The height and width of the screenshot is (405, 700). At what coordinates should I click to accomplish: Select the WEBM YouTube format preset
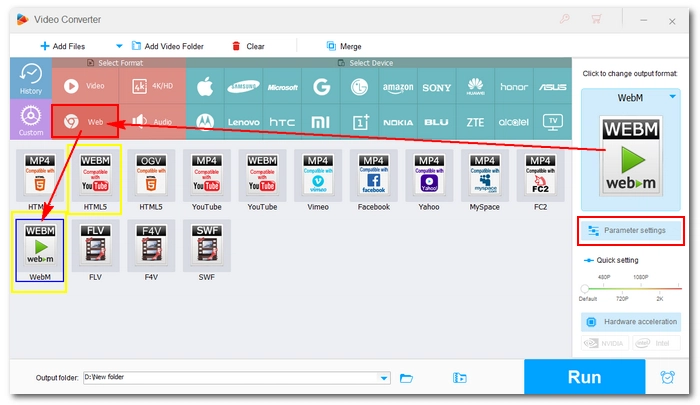262,180
